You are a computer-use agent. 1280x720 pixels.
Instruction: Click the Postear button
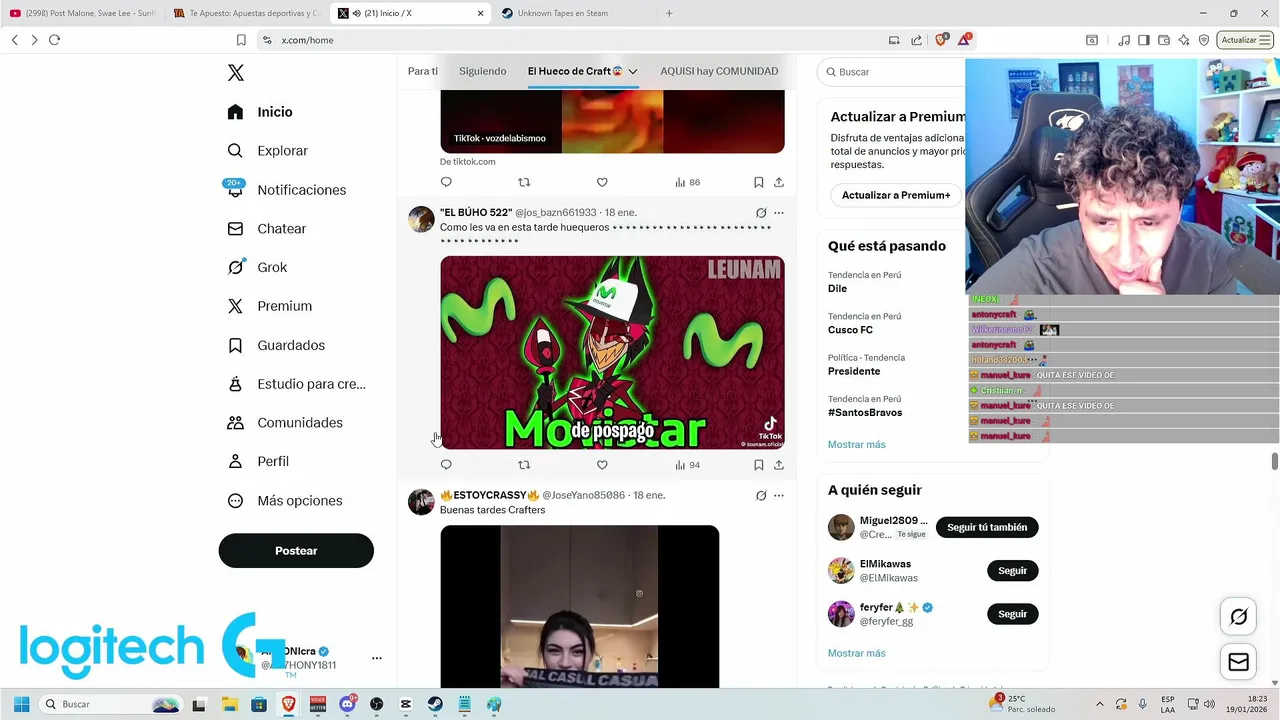[296, 551]
